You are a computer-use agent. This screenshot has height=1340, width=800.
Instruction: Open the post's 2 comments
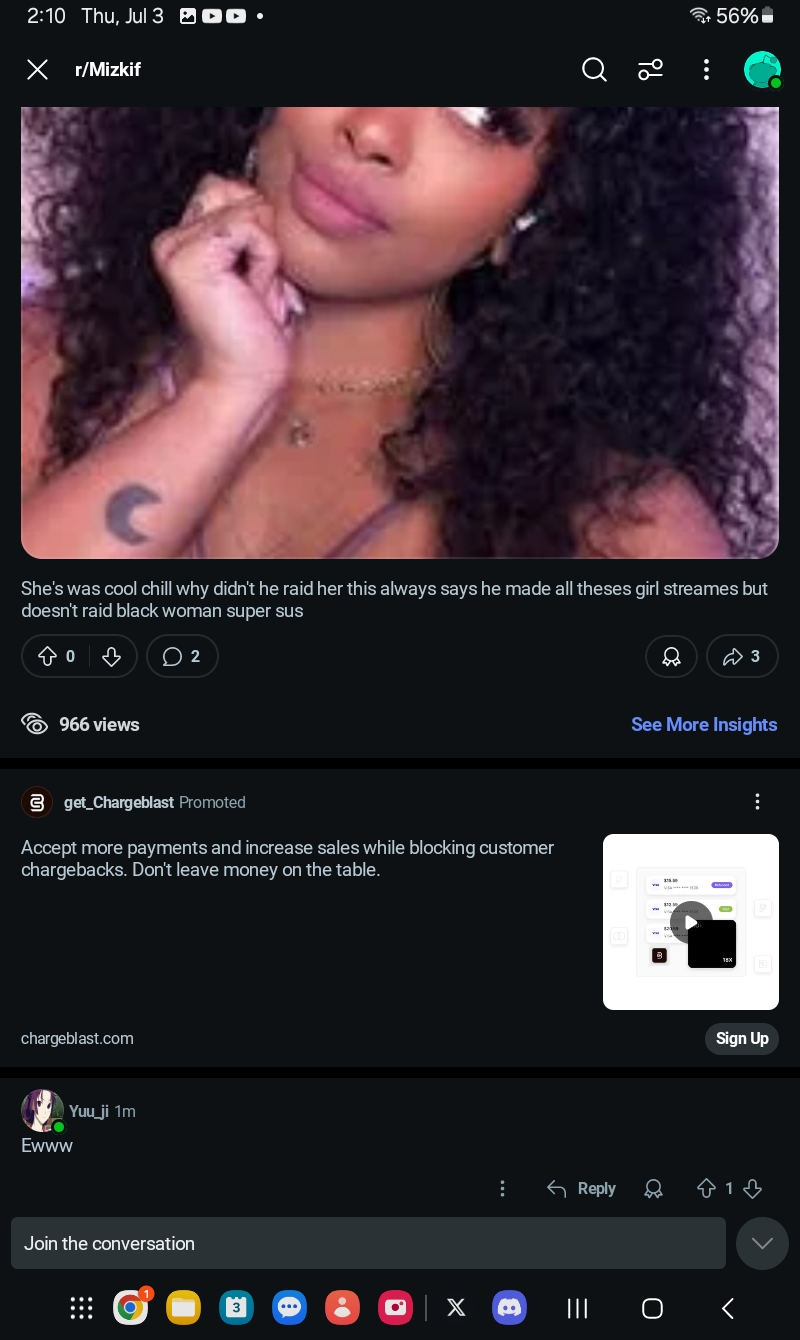click(182, 657)
